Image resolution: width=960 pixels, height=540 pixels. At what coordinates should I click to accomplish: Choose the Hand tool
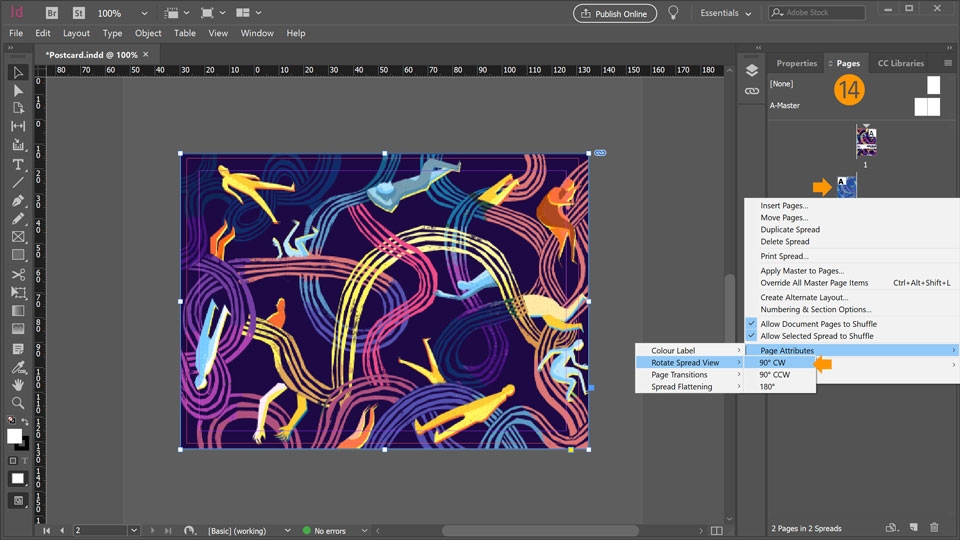click(18, 385)
